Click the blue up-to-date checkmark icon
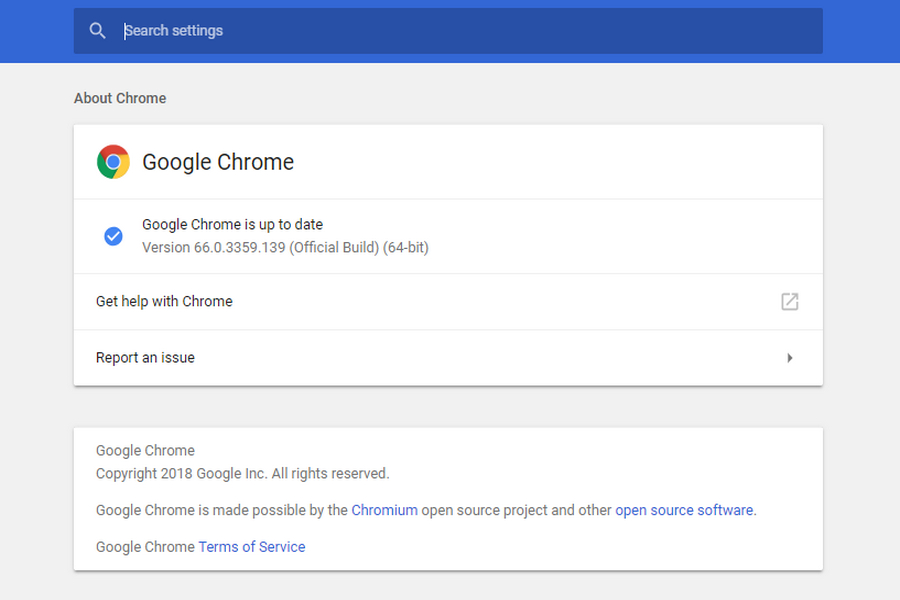 113,236
